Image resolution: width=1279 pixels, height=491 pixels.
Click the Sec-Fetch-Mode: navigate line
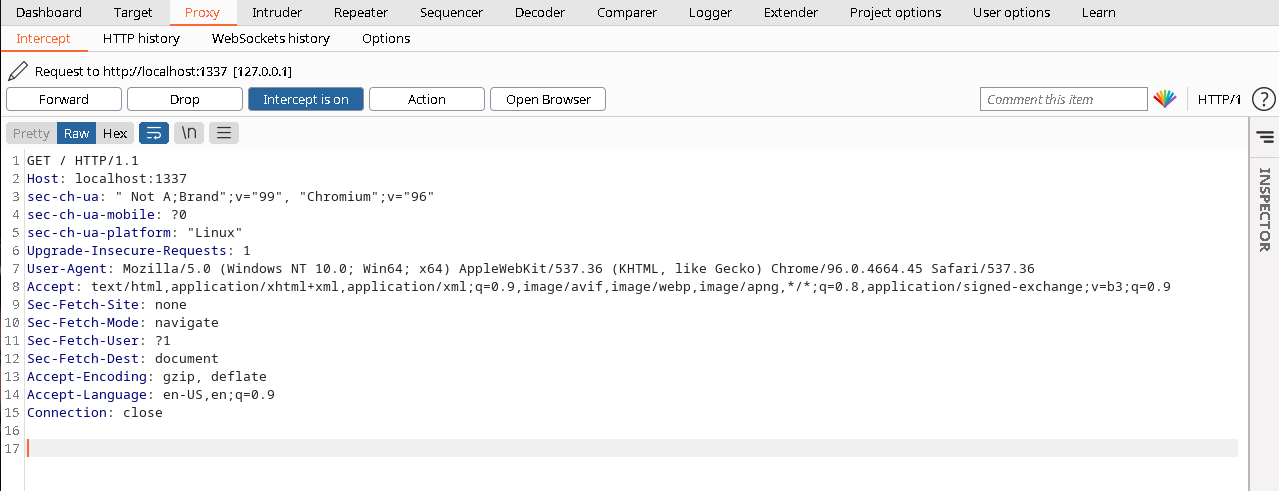pos(123,322)
